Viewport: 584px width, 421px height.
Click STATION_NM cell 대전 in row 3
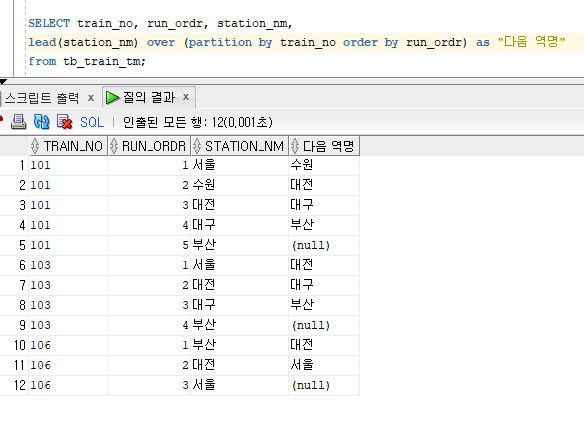click(x=239, y=205)
